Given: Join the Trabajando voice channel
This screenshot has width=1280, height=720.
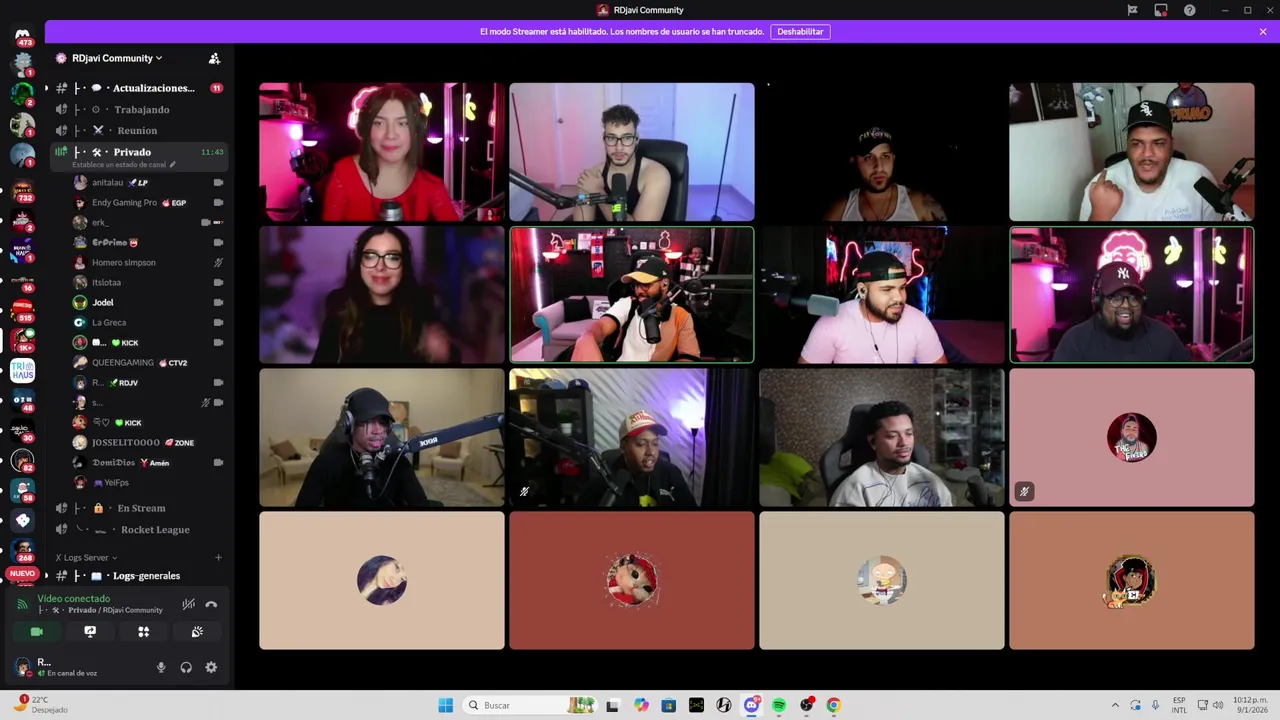Looking at the screenshot, I should (139, 110).
